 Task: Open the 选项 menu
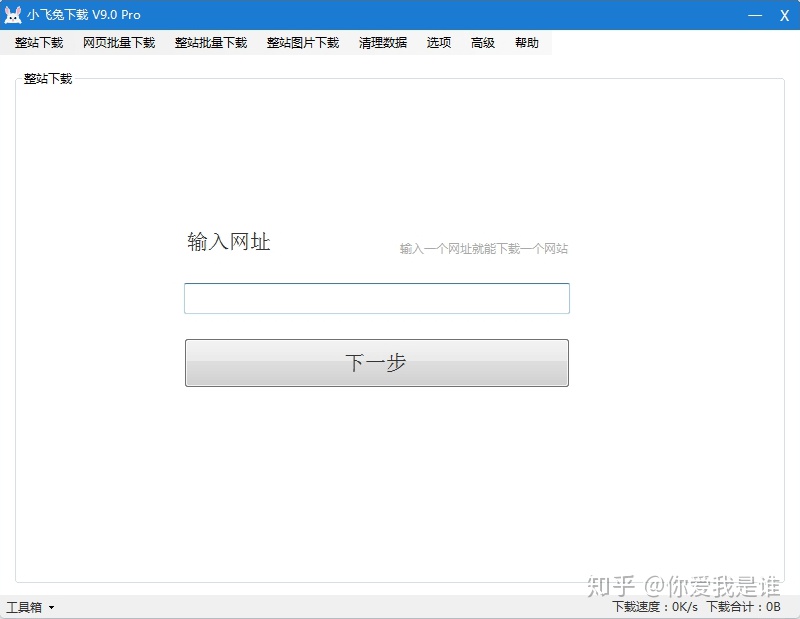[439, 43]
